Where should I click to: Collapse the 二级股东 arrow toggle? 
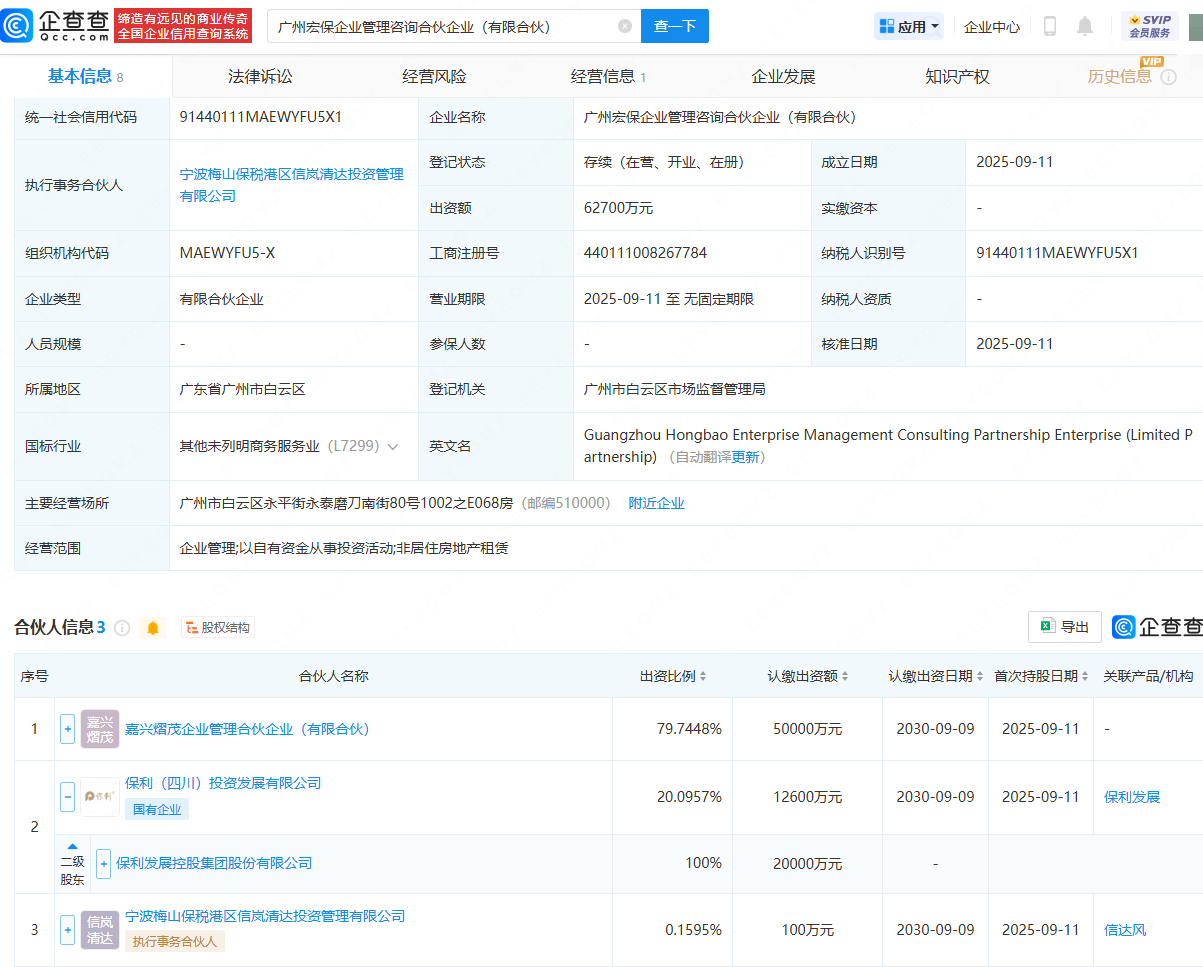pos(72,847)
